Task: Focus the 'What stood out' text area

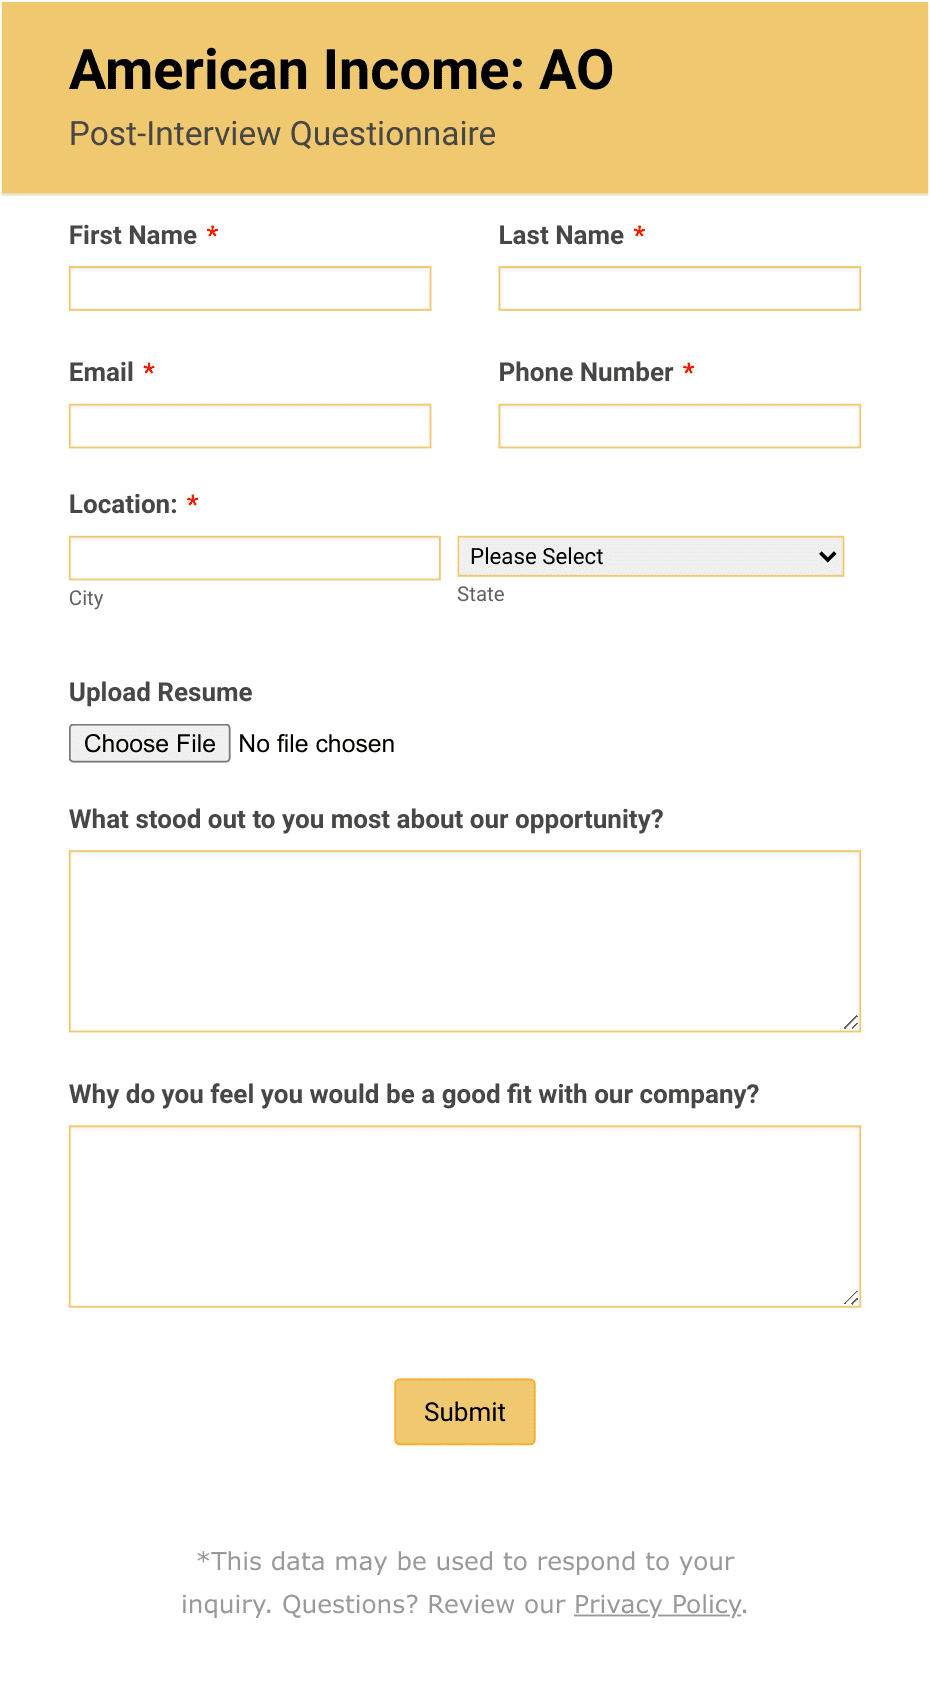Action: pyautogui.click(x=465, y=941)
